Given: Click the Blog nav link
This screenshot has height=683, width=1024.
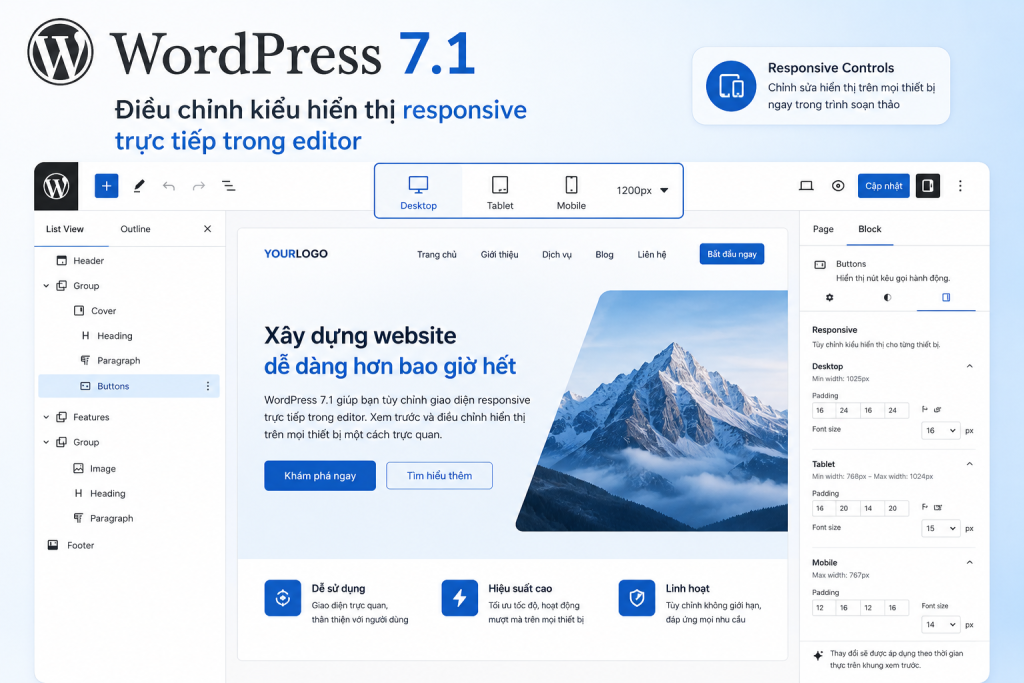Looking at the screenshot, I should [605, 255].
